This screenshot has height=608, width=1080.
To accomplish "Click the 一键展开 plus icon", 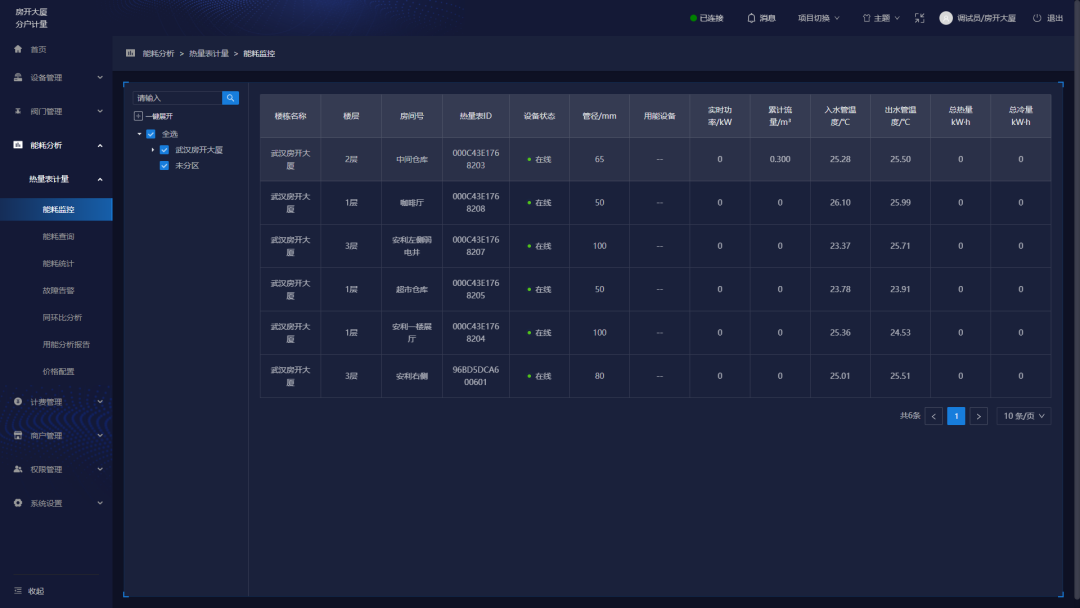I will (138, 116).
